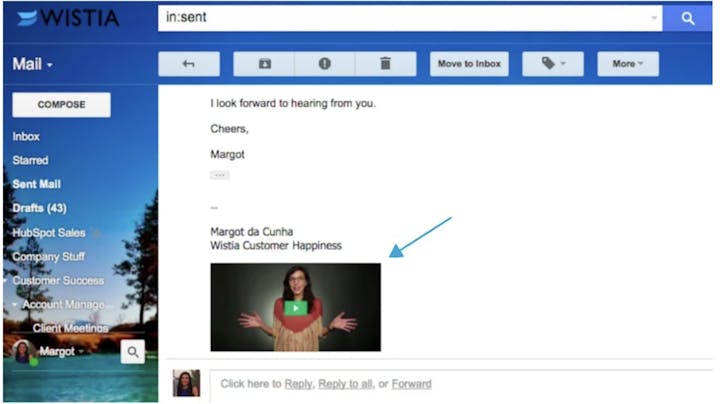Open Drafts (43) folder

point(39,208)
